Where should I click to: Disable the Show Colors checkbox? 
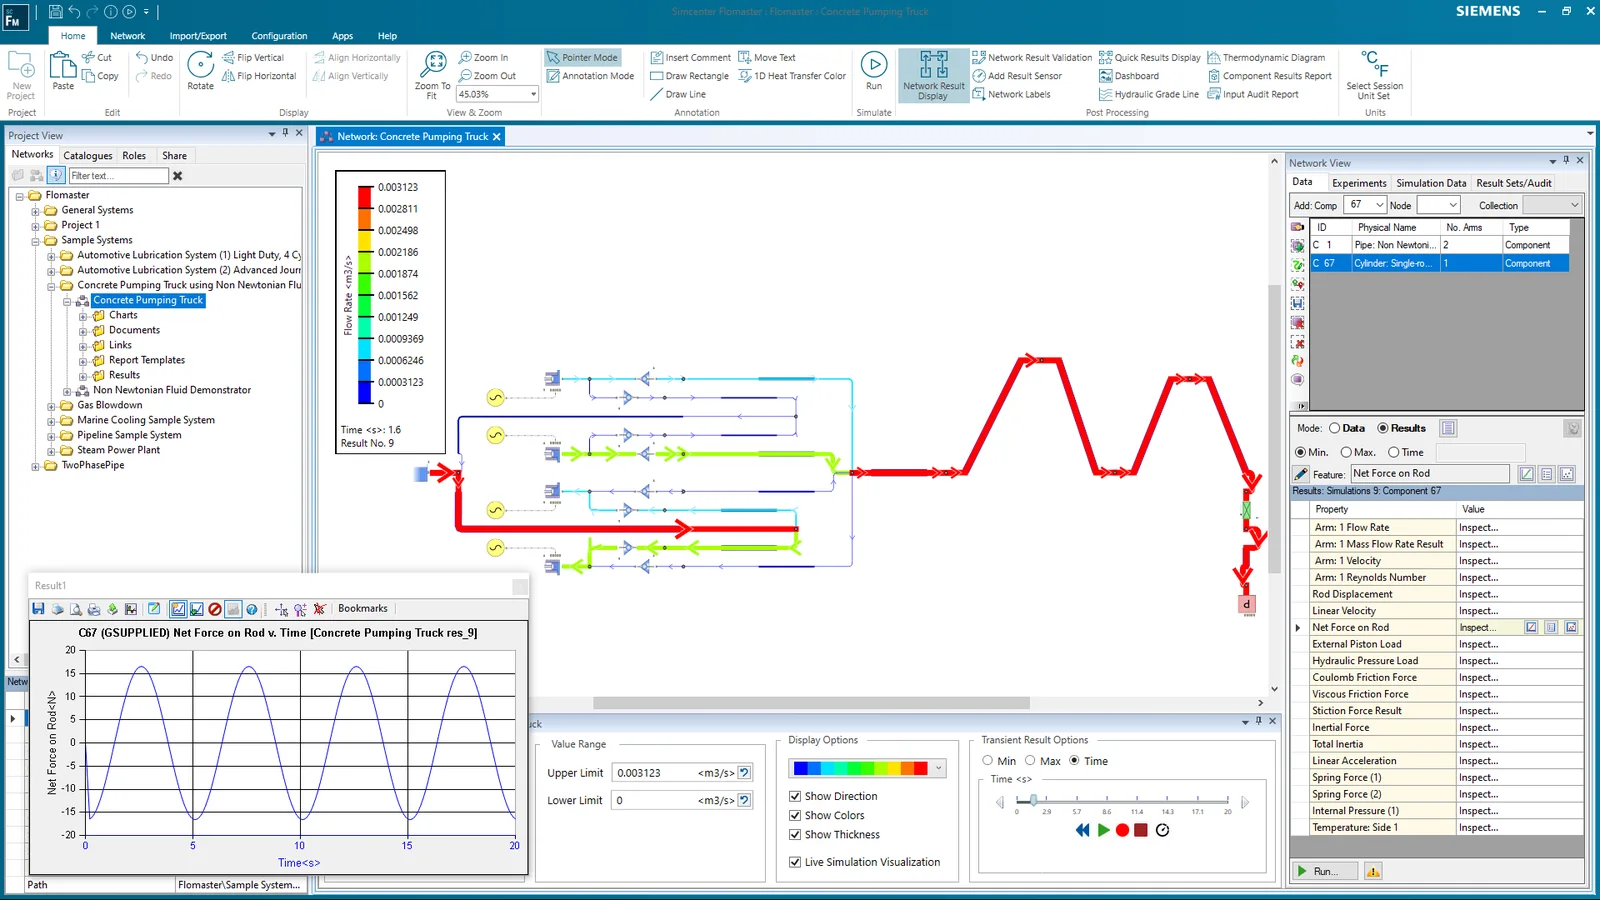pyautogui.click(x=795, y=815)
